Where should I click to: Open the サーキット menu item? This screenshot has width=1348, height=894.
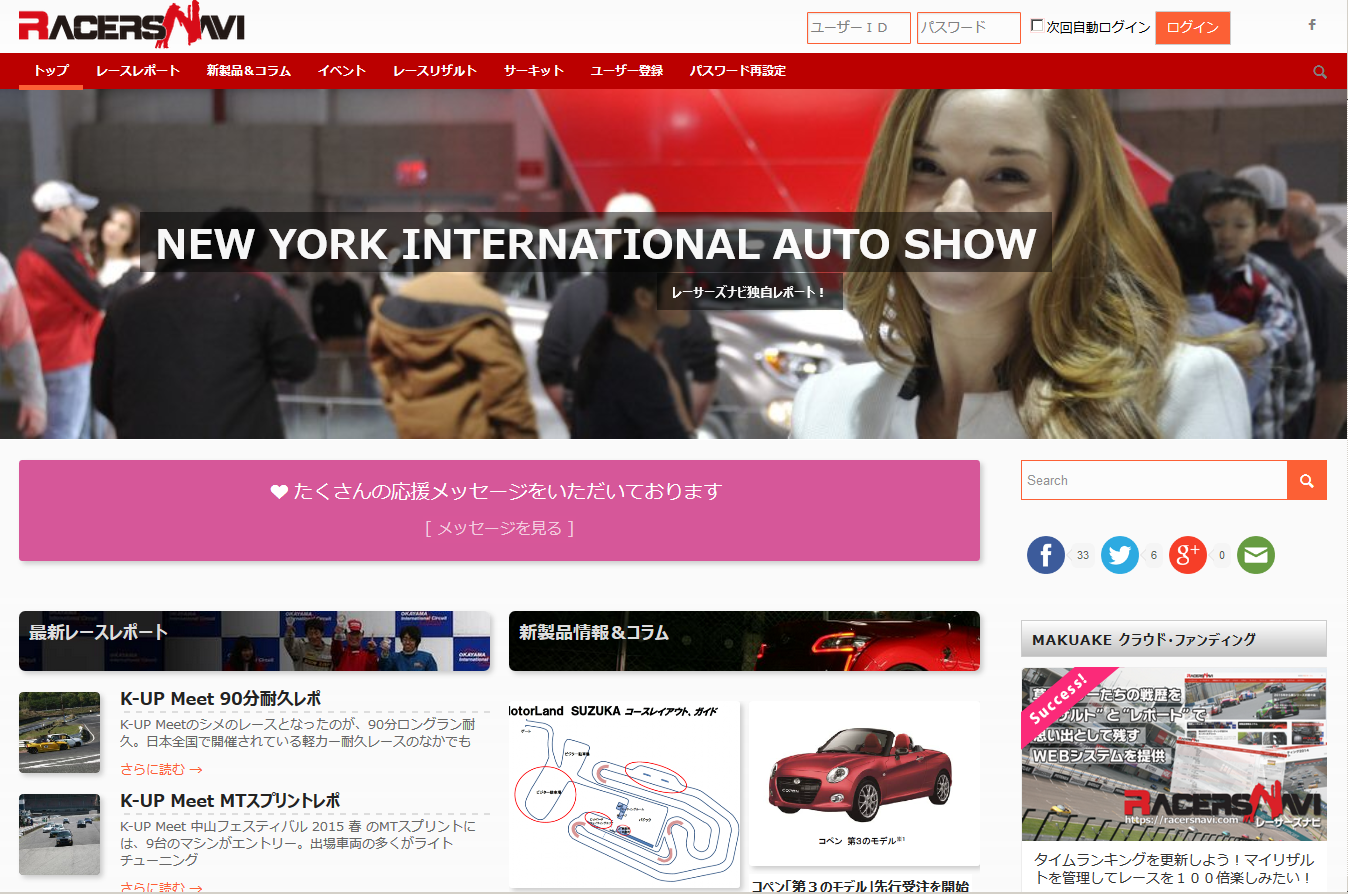point(534,71)
